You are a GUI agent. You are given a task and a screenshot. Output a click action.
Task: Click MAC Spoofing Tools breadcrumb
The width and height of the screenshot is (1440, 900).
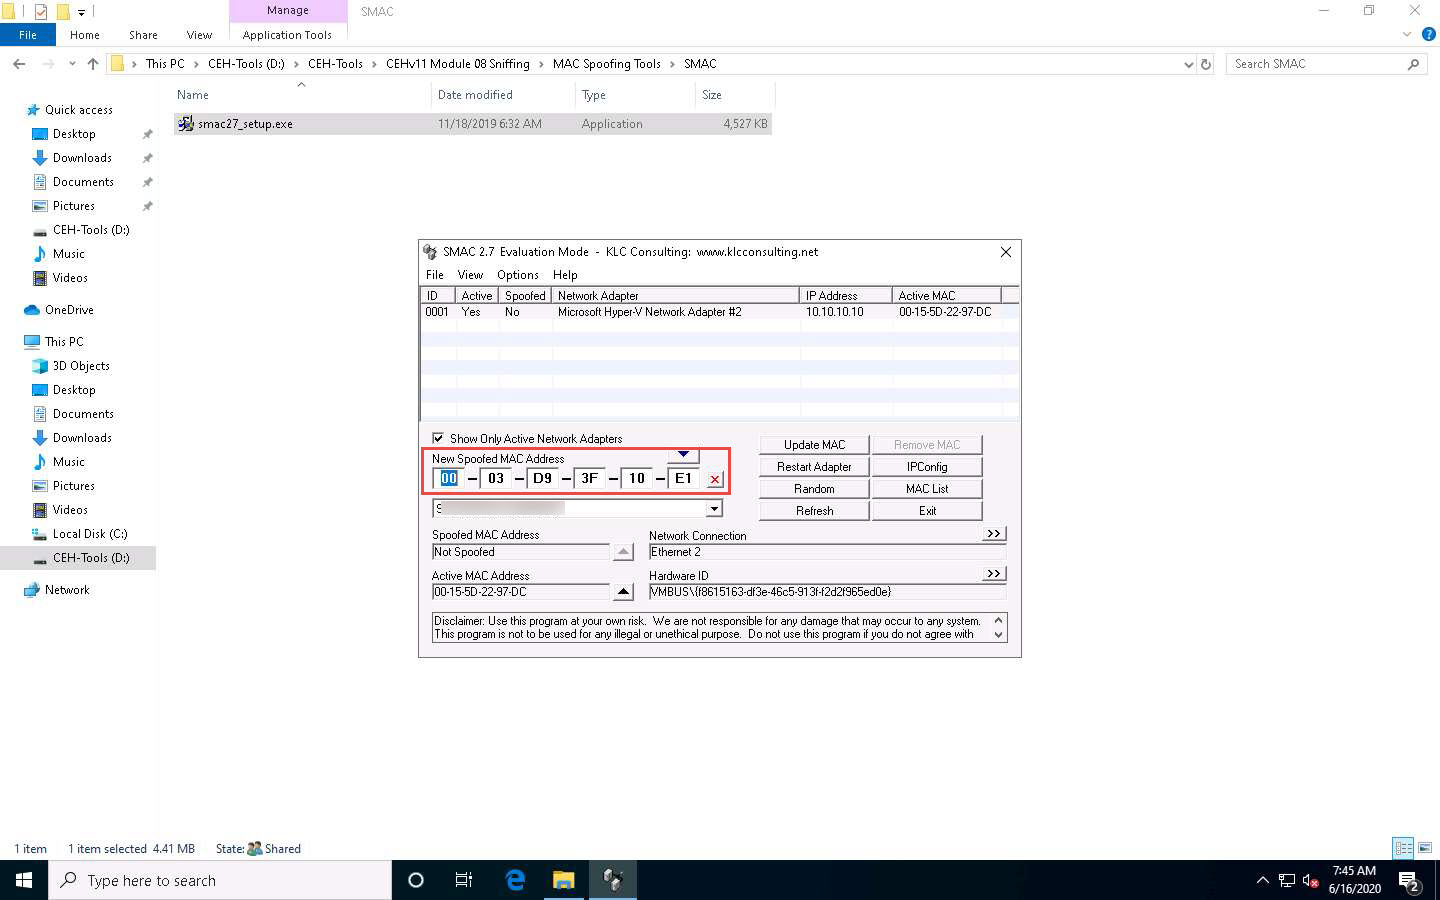pyautogui.click(x=607, y=64)
